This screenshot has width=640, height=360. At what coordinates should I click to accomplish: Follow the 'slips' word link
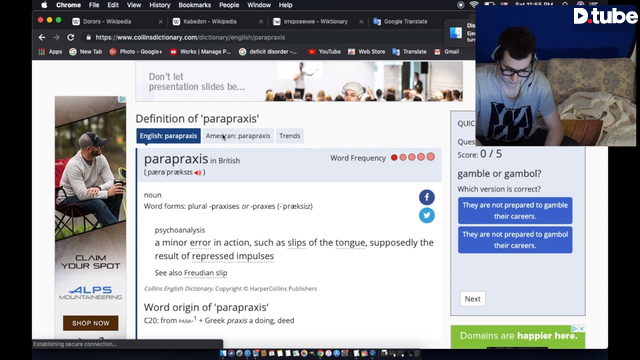pyautogui.click(x=297, y=243)
